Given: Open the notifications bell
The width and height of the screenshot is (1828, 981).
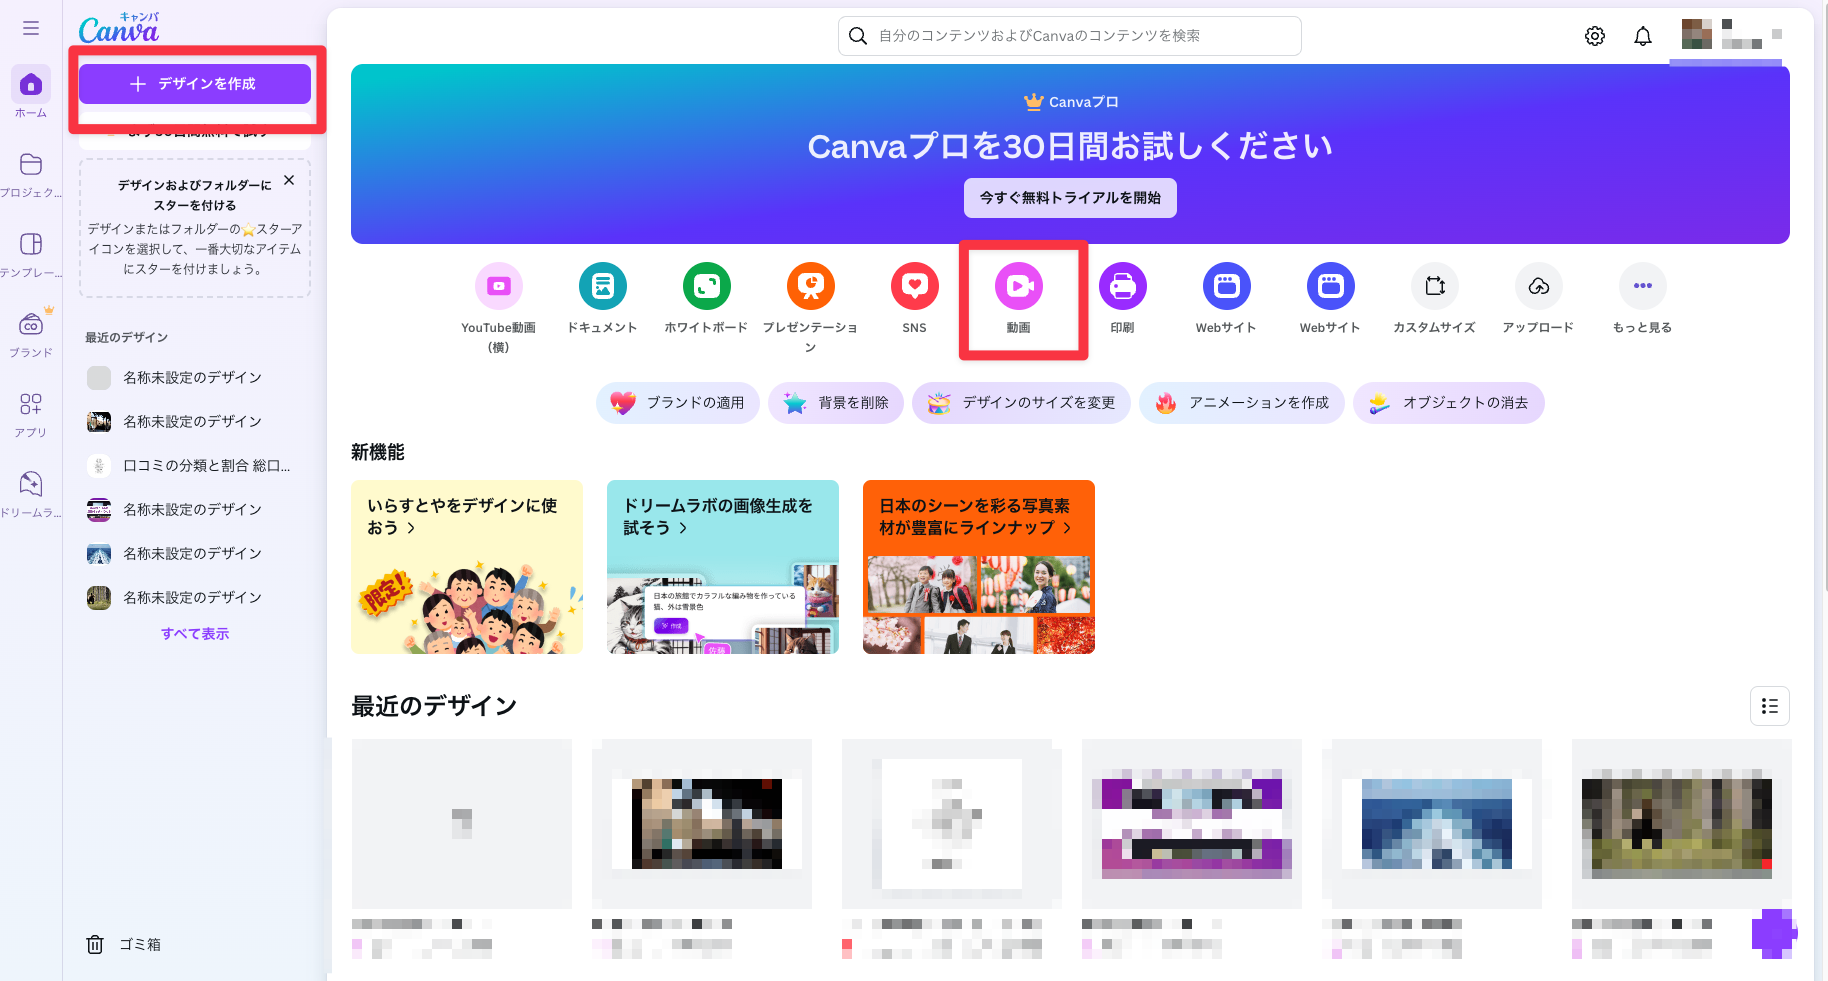Looking at the screenshot, I should point(1643,36).
